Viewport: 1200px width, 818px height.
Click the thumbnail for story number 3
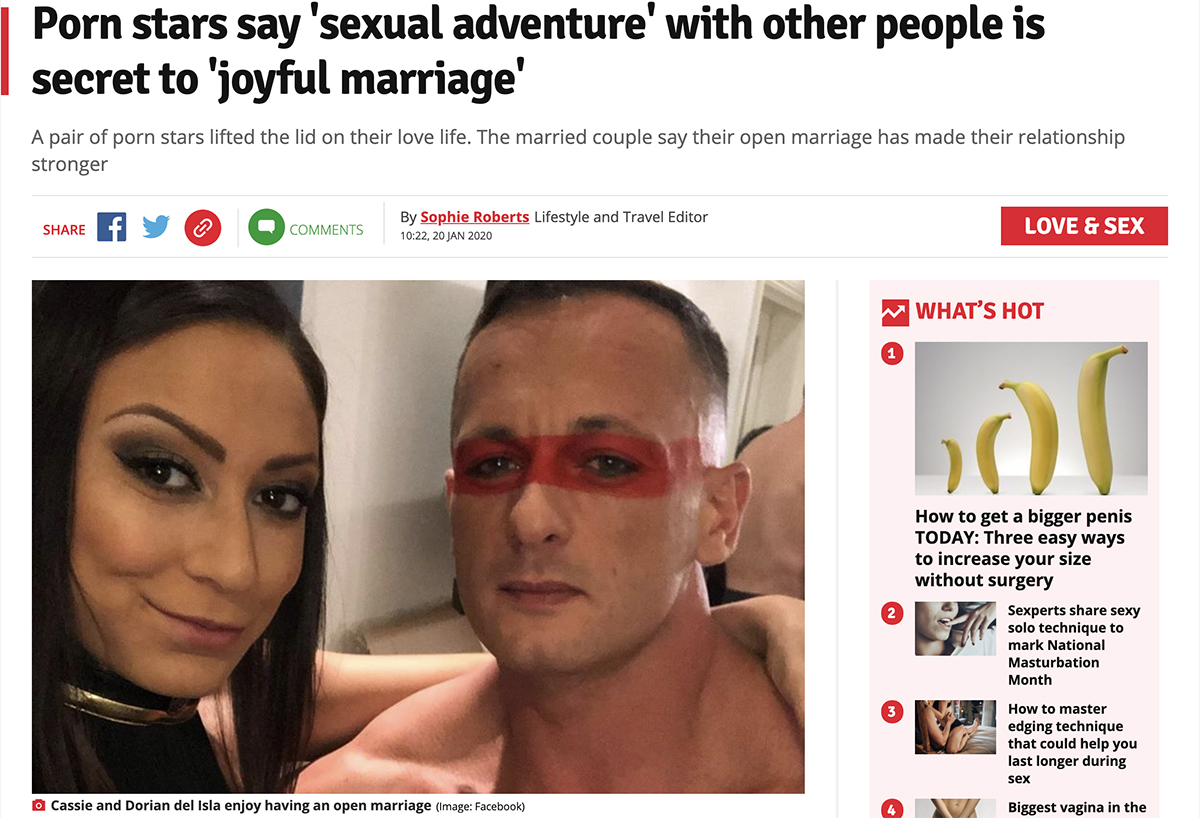[x=956, y=727]
